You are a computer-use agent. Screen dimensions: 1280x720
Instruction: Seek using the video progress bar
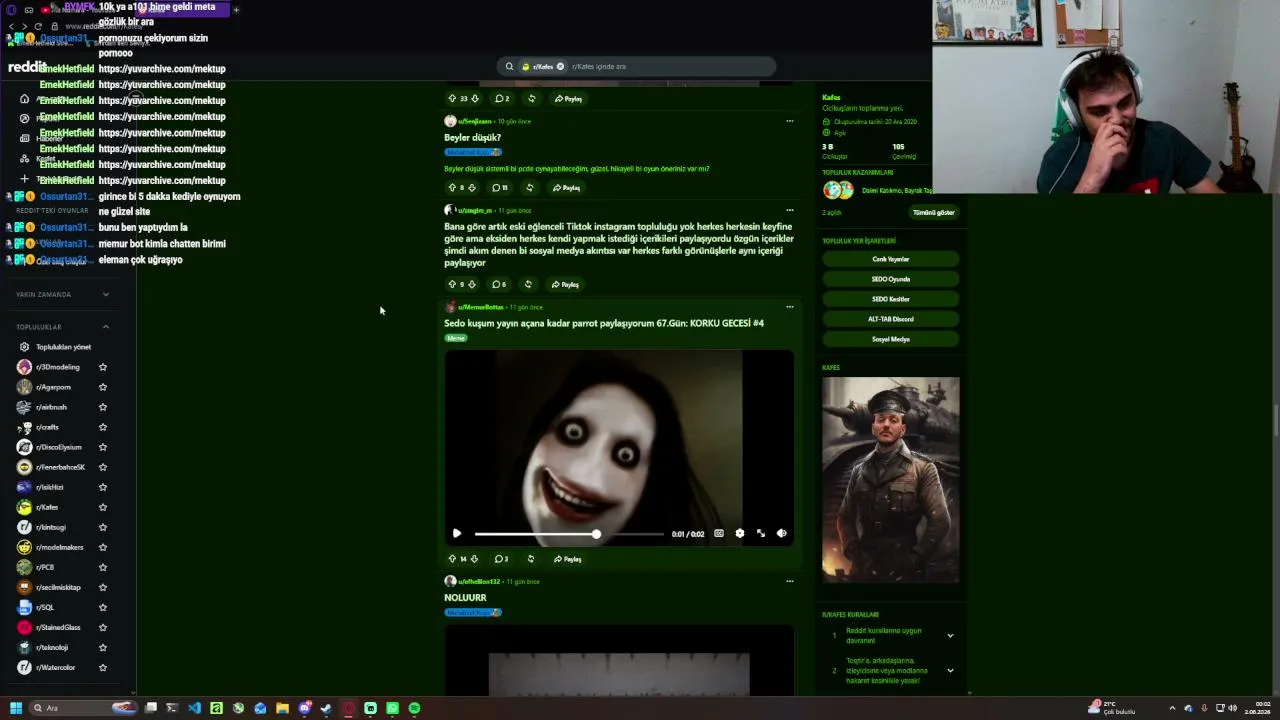tap(568, 534)
